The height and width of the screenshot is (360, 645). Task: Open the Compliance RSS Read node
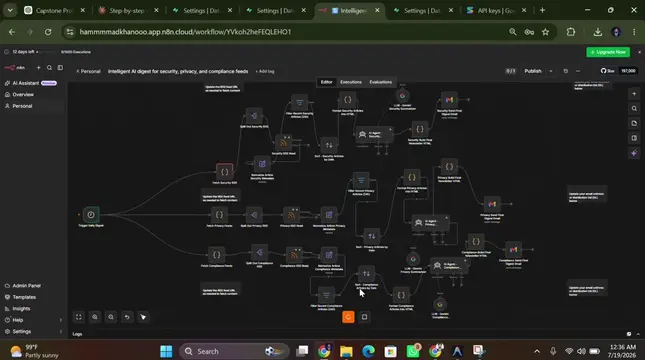tap(294, 255)
